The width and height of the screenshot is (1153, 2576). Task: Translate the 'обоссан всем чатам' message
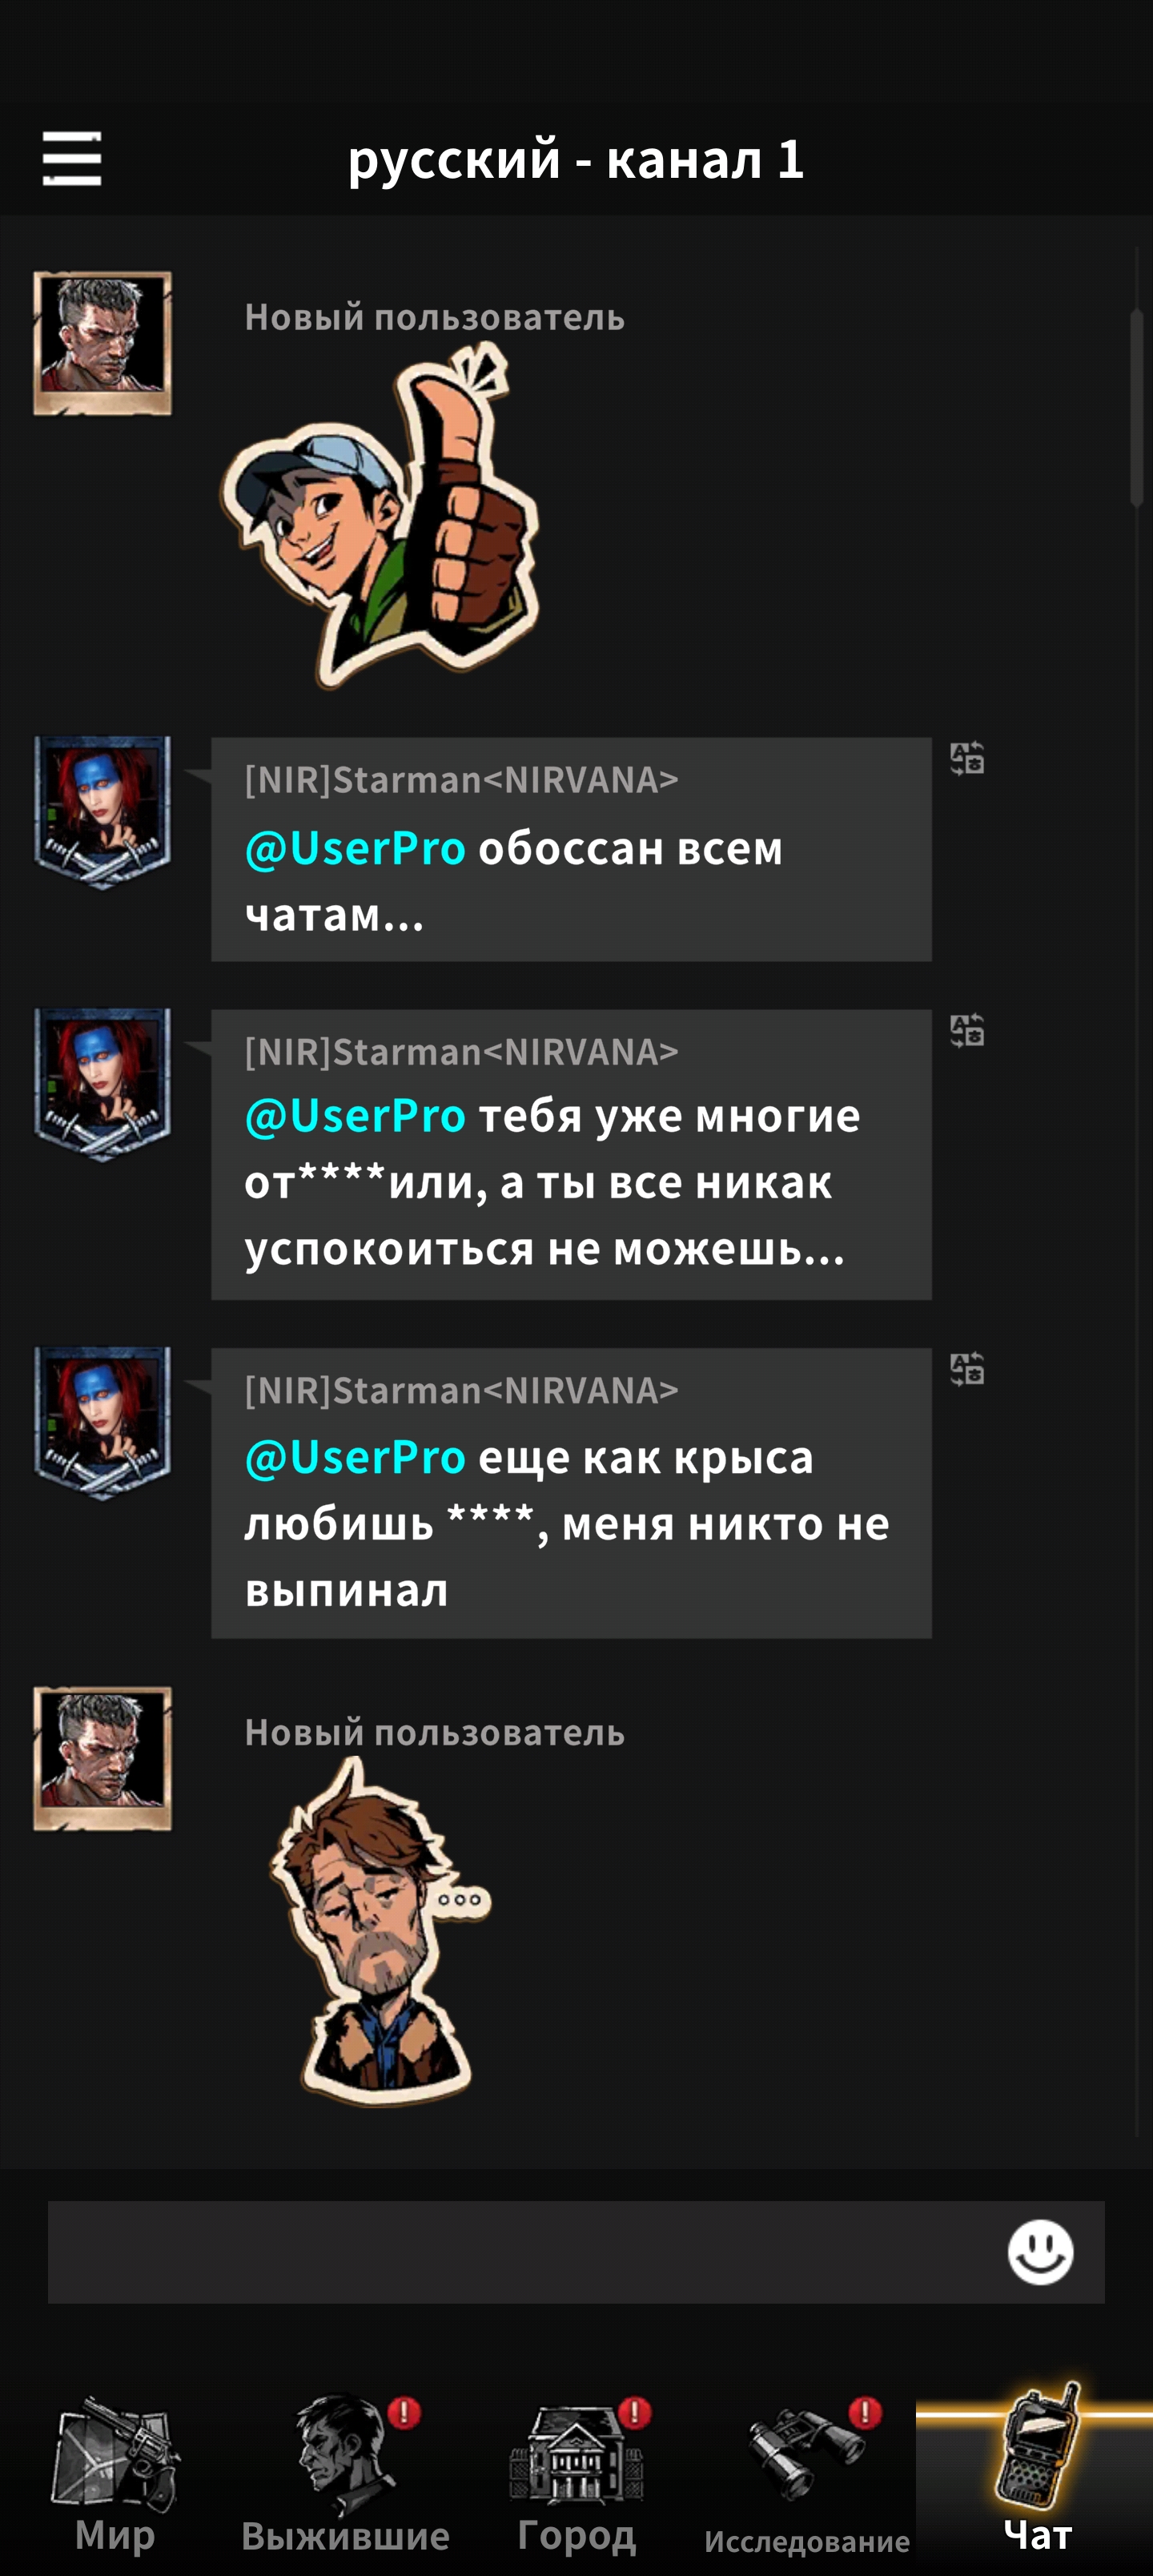(967, 759)
